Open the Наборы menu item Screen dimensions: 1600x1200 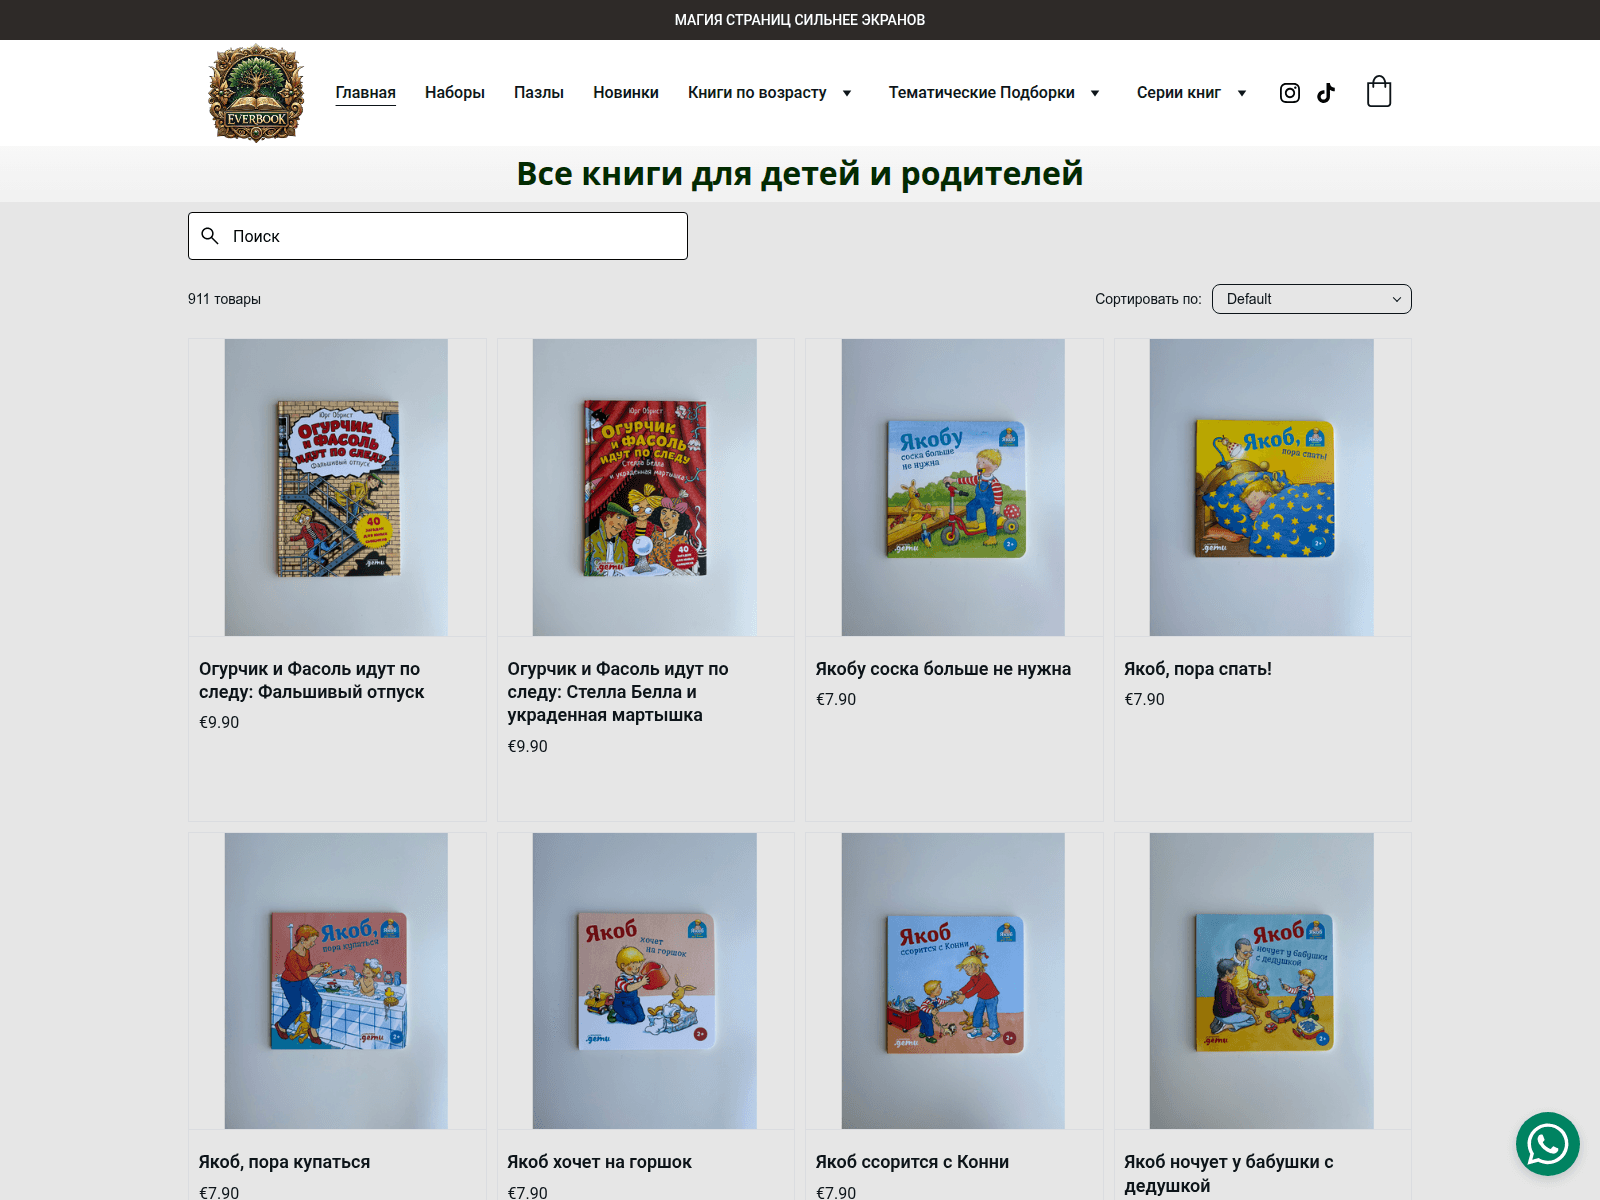click(455, 92)
